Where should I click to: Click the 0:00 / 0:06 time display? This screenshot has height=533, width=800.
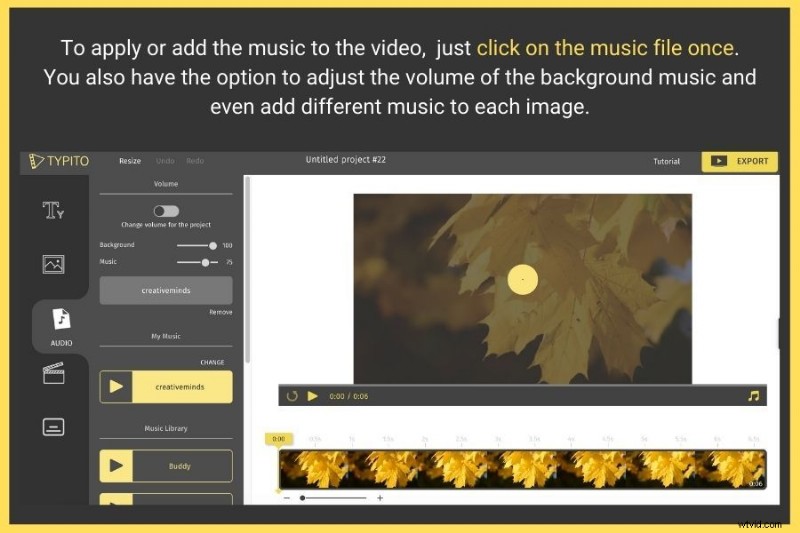point(348,396)
